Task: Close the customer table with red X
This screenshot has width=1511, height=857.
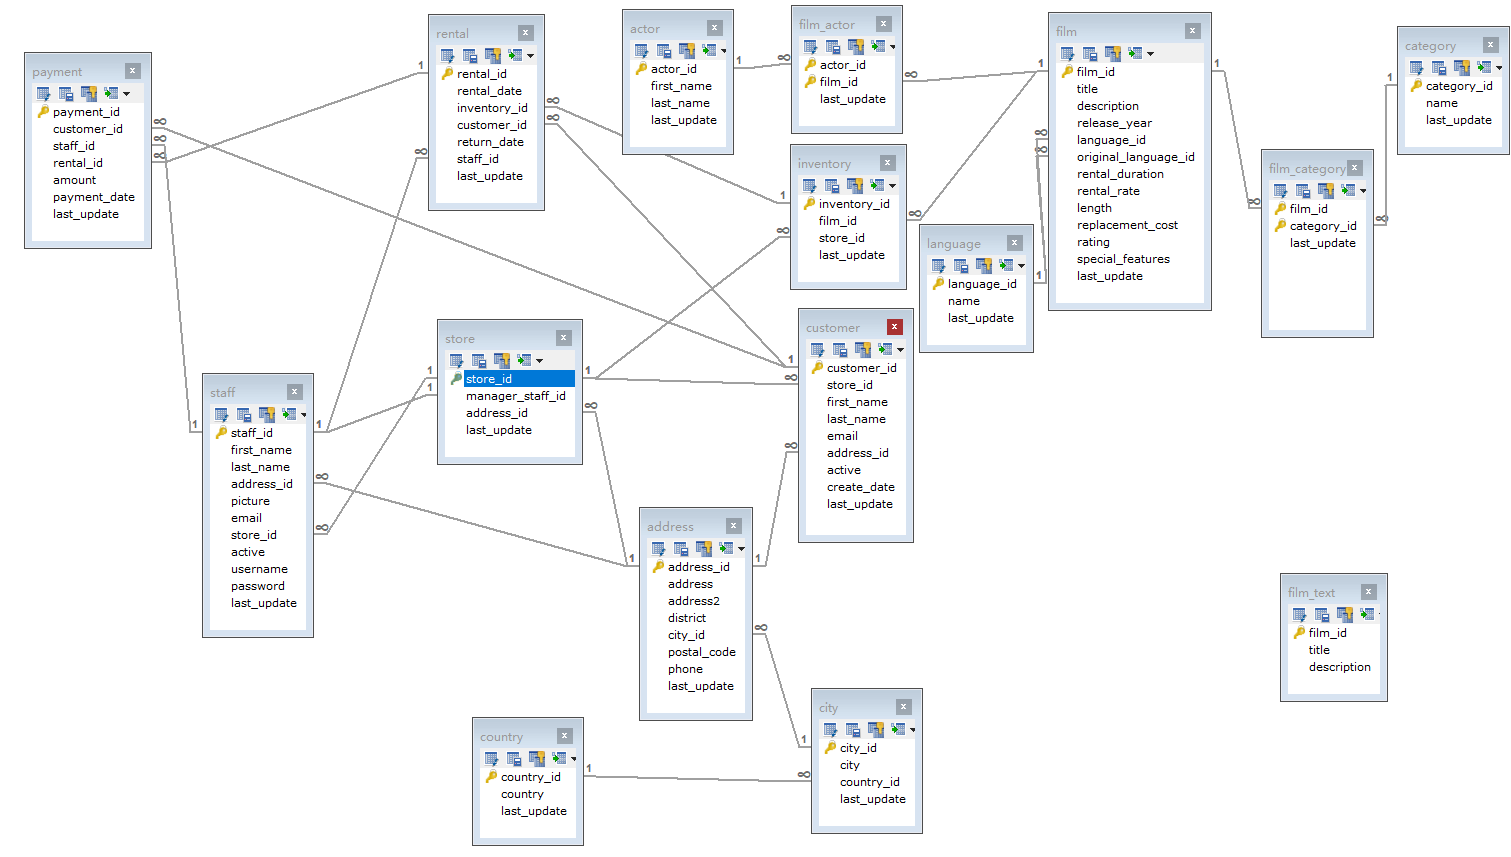Action: (894, 327)
